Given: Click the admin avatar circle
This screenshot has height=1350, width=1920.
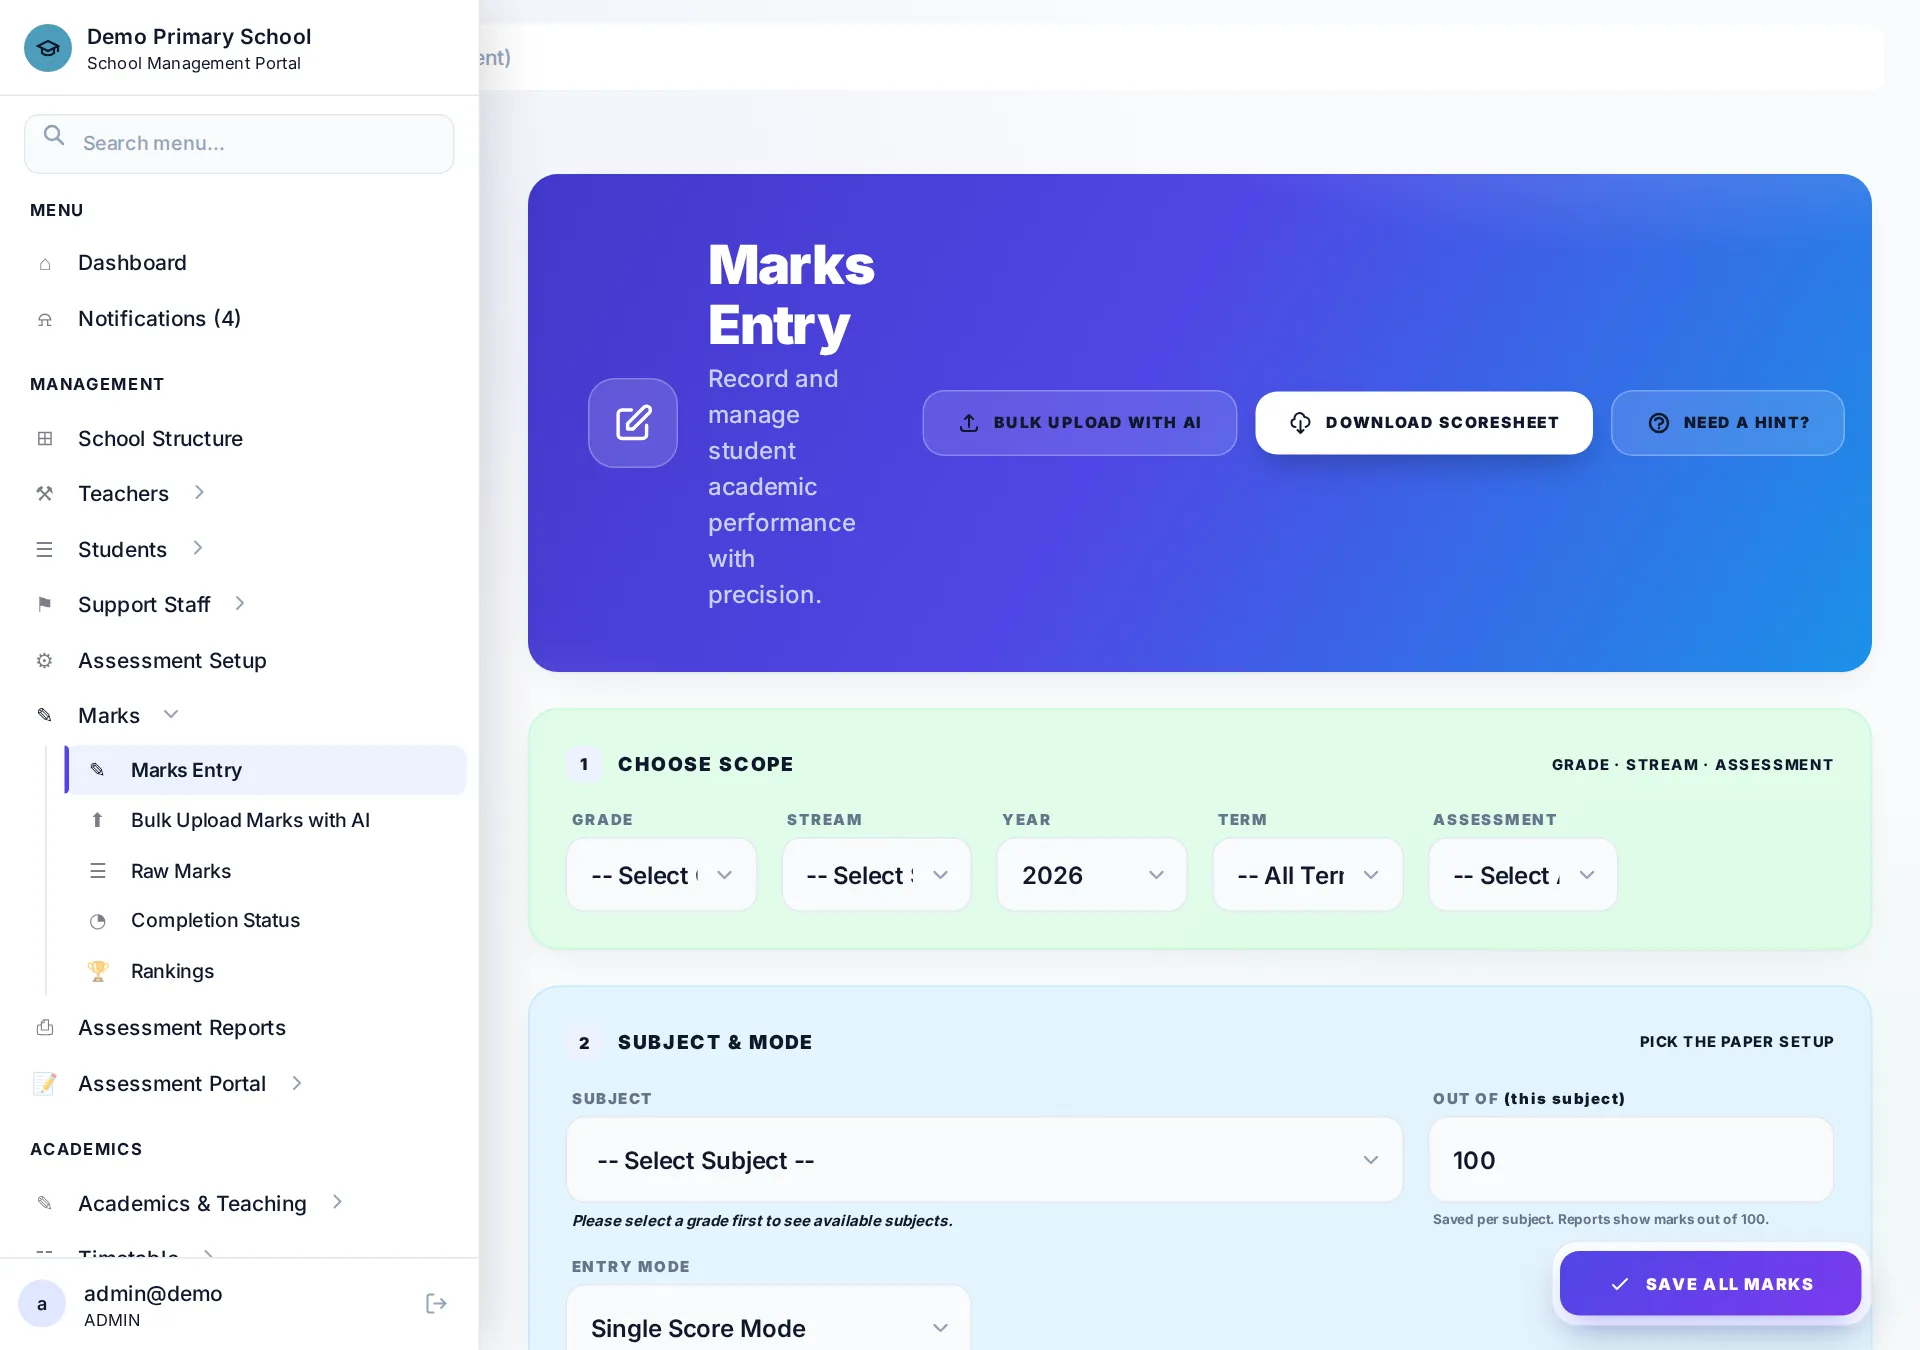Looking at the screenshot, I should point(42,1304).
